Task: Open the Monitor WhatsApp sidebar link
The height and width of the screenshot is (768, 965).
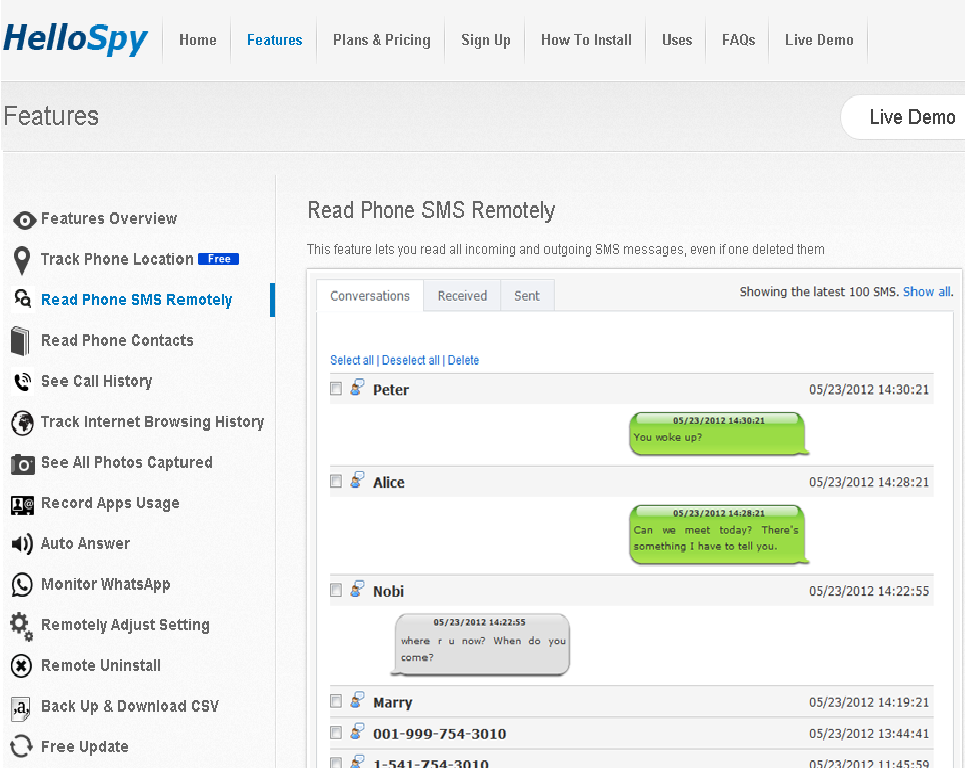Action: point(105,584)
